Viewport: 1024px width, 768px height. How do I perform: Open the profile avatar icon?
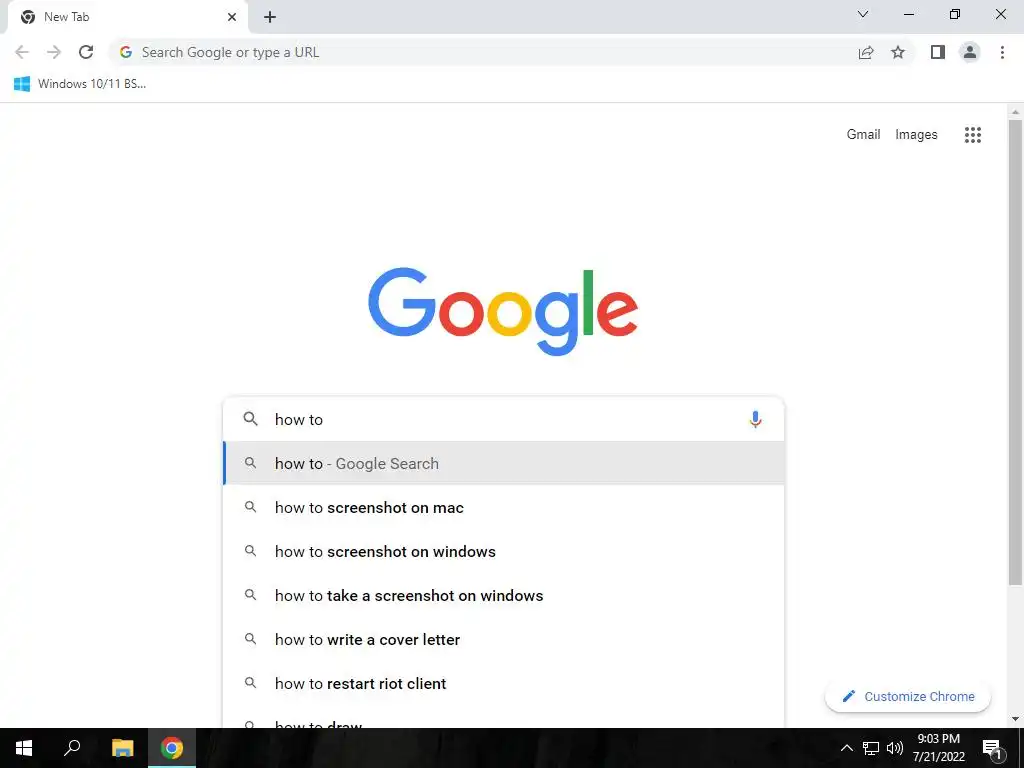pyautogui.click(x=970, y=52)
